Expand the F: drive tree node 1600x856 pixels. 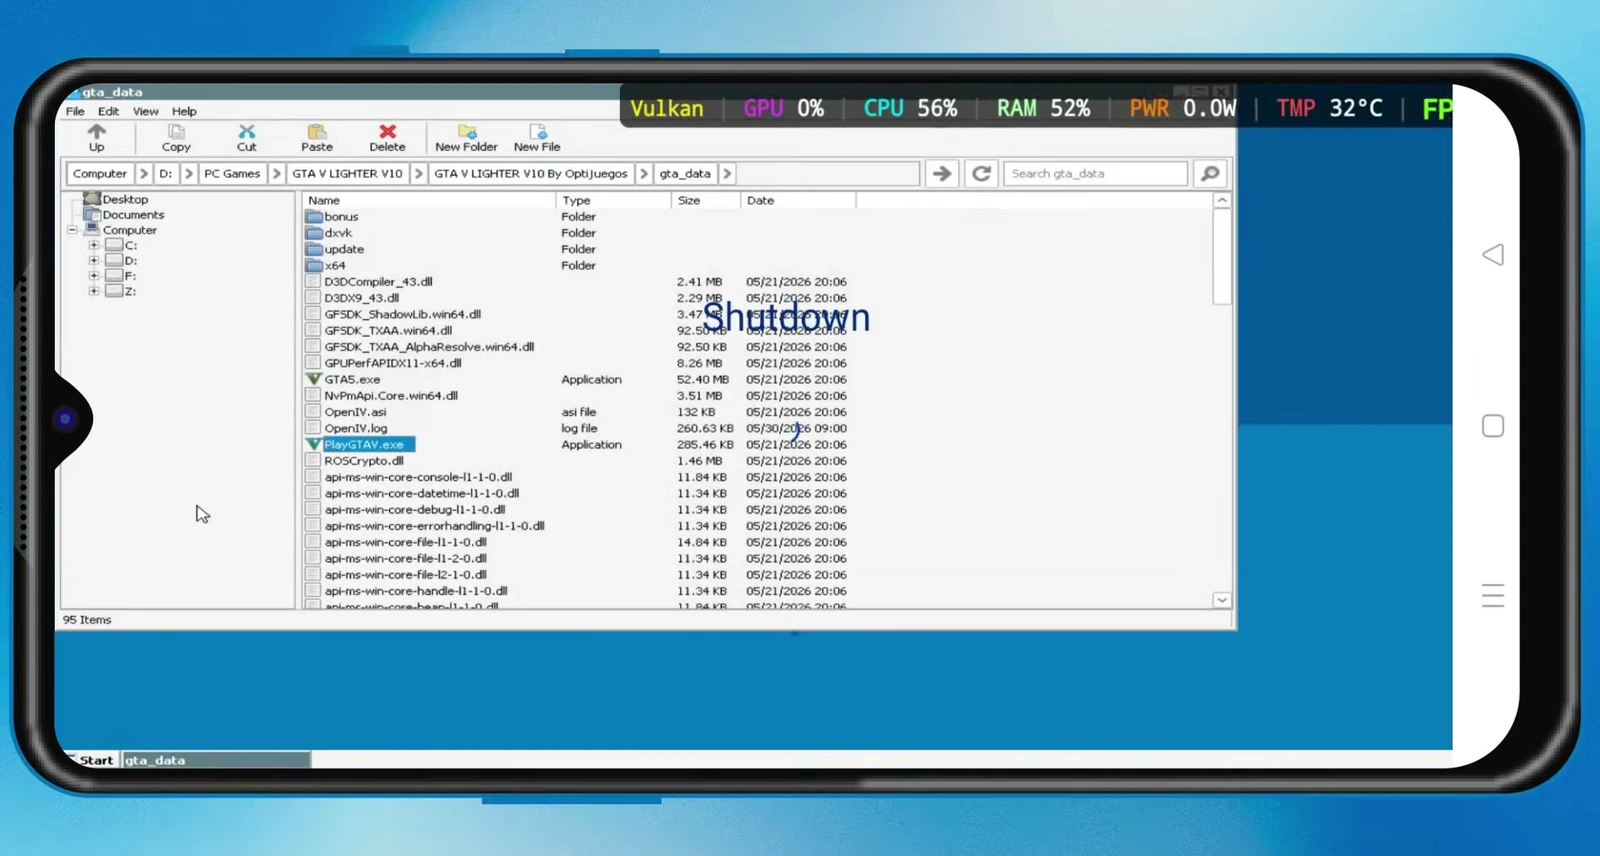(x=94, y=276)
